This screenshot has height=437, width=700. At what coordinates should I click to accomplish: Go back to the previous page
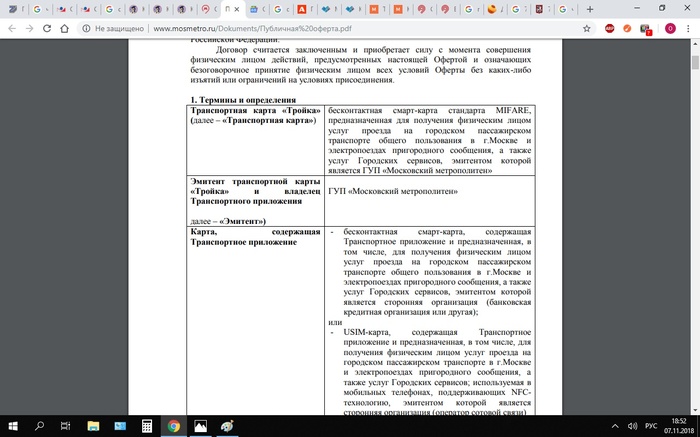(11, 29)
